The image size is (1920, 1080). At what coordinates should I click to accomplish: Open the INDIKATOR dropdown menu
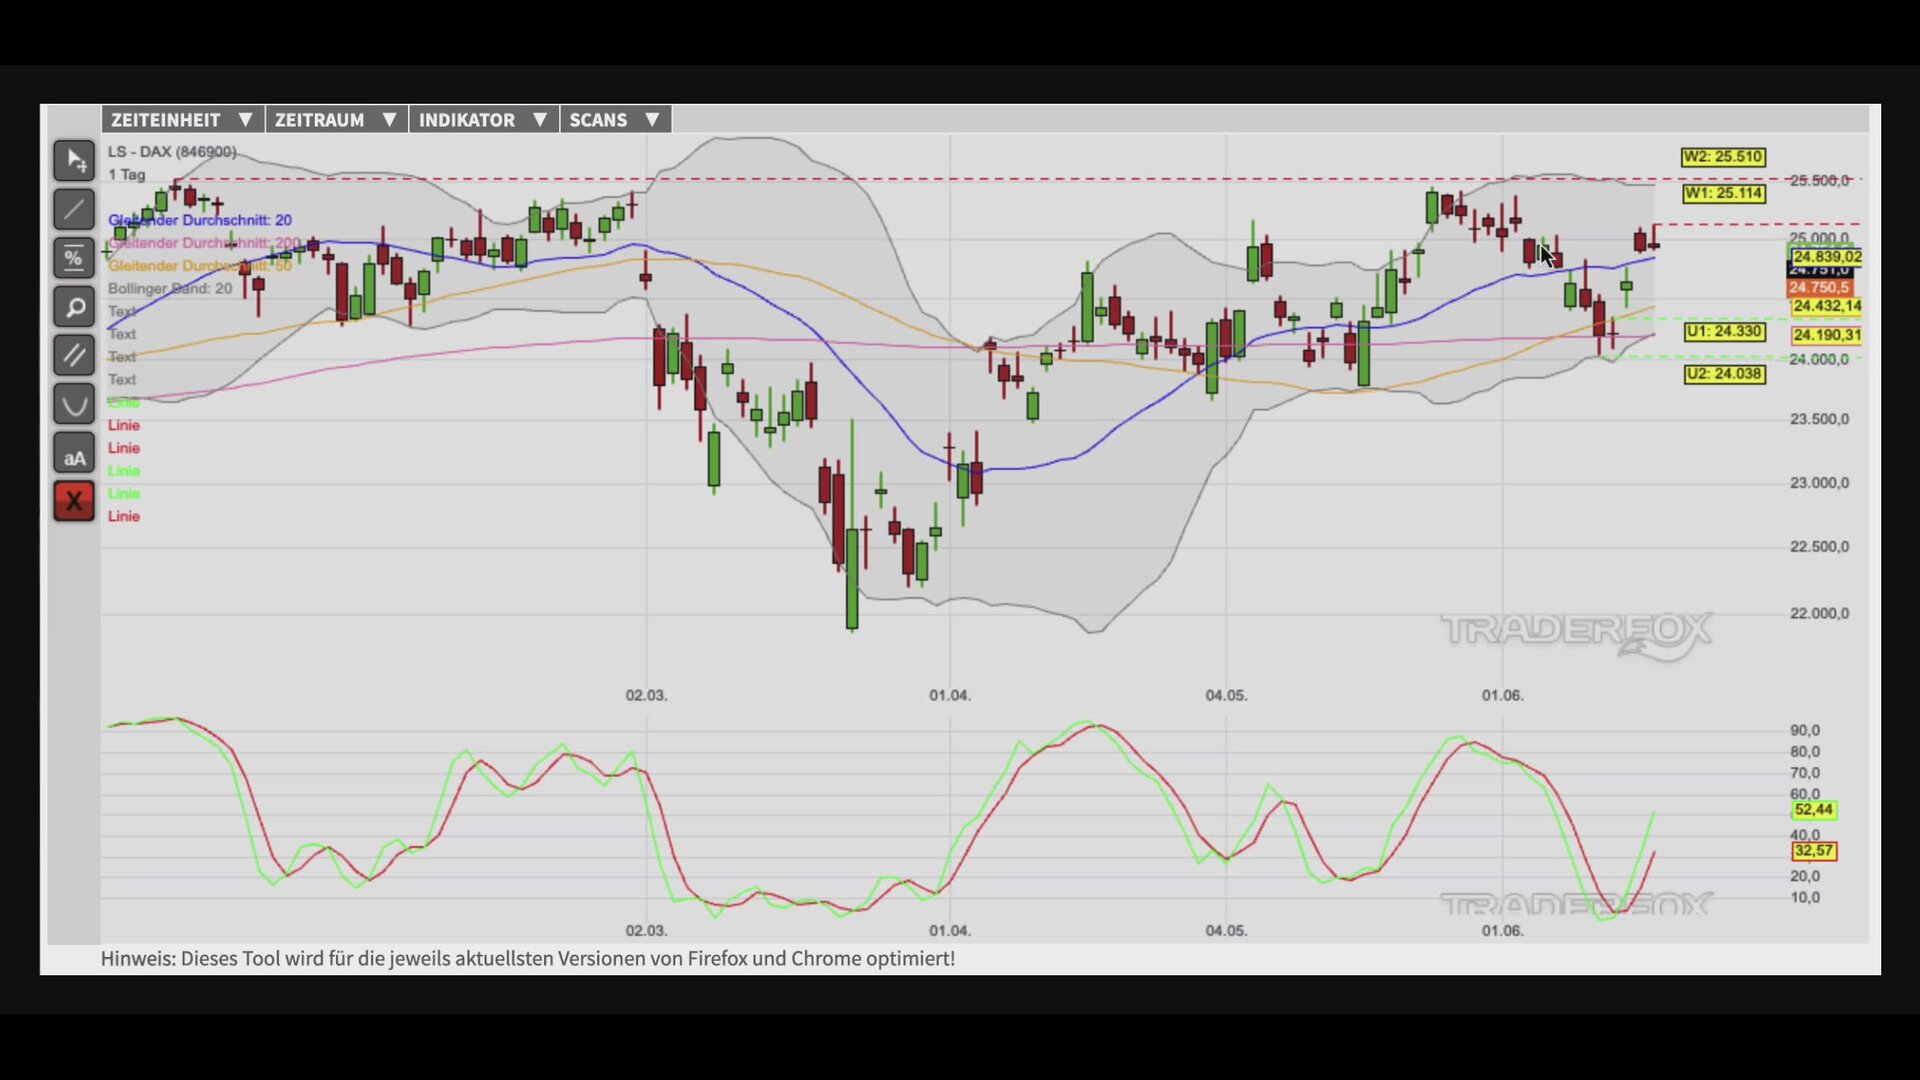pyautogui.click(x=483, y=120)
